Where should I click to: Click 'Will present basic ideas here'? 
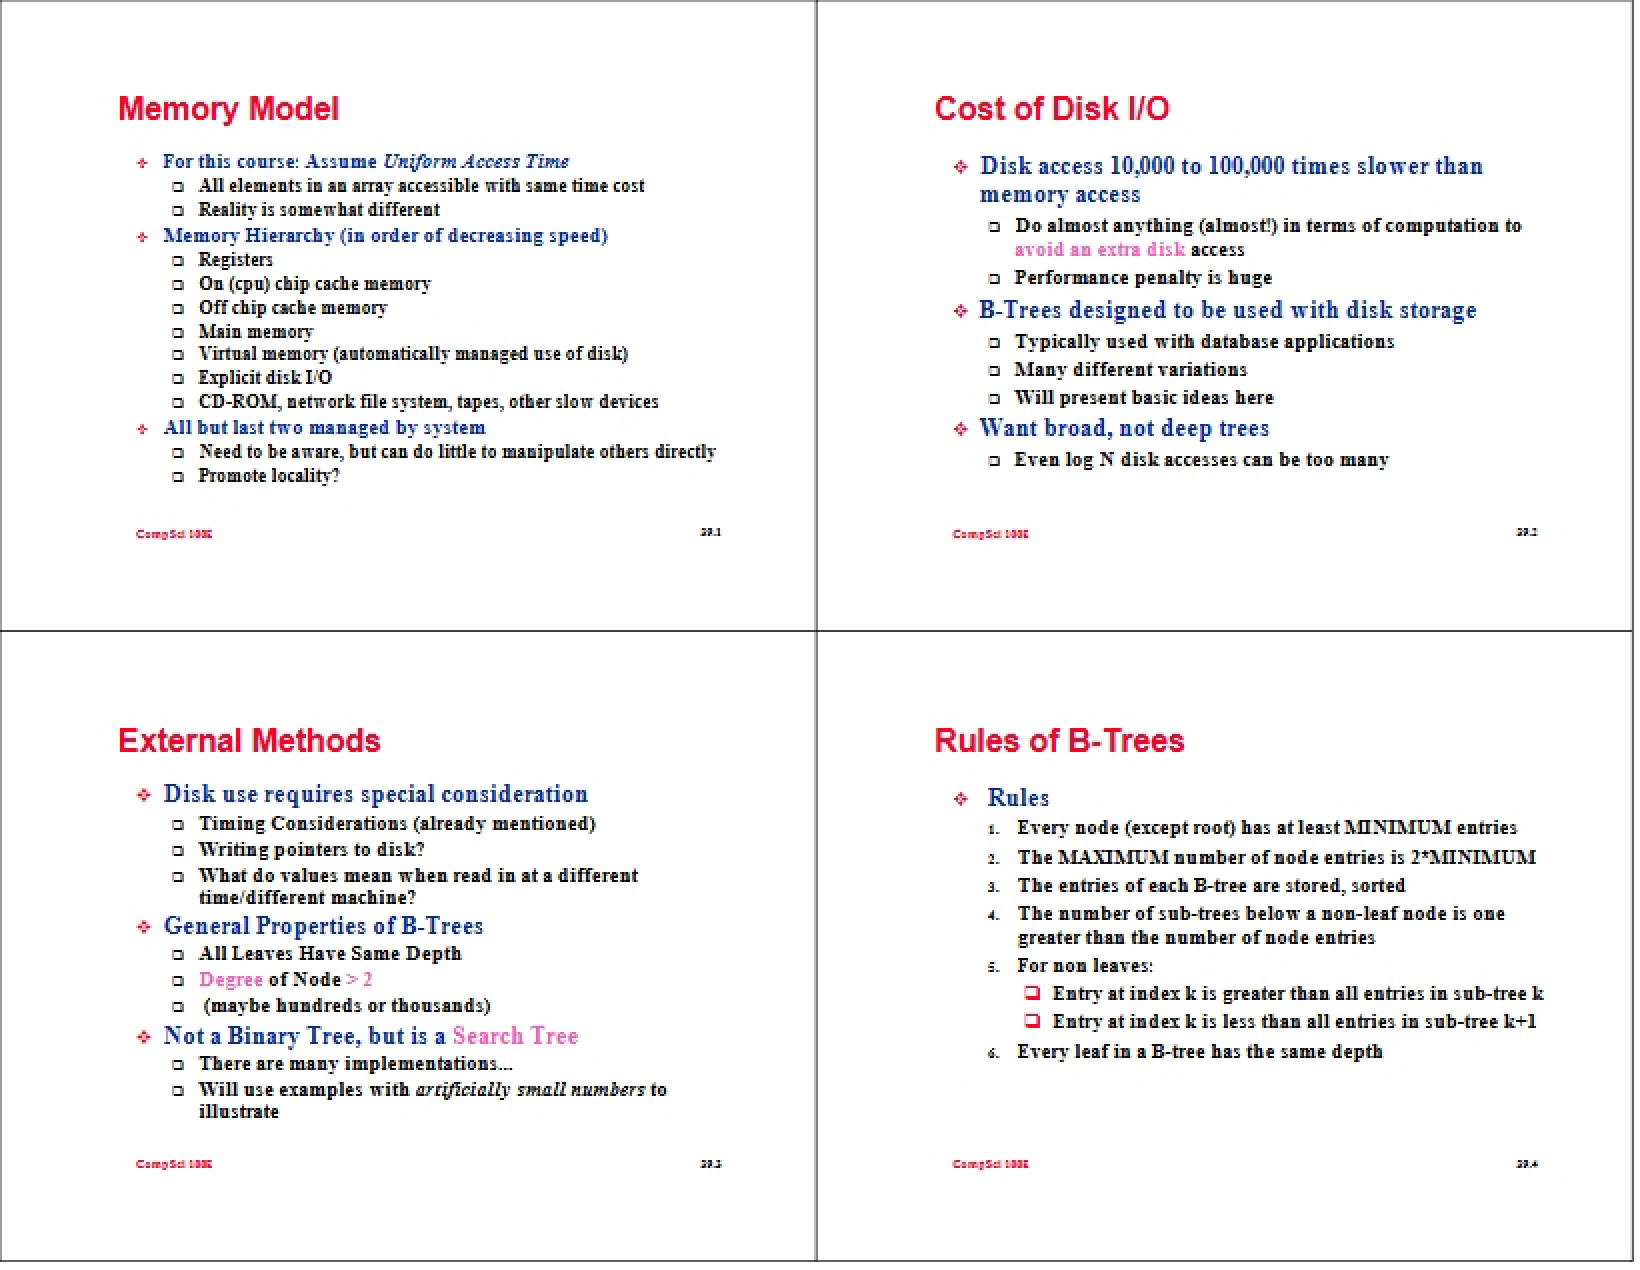click(x=1144, y=398)
